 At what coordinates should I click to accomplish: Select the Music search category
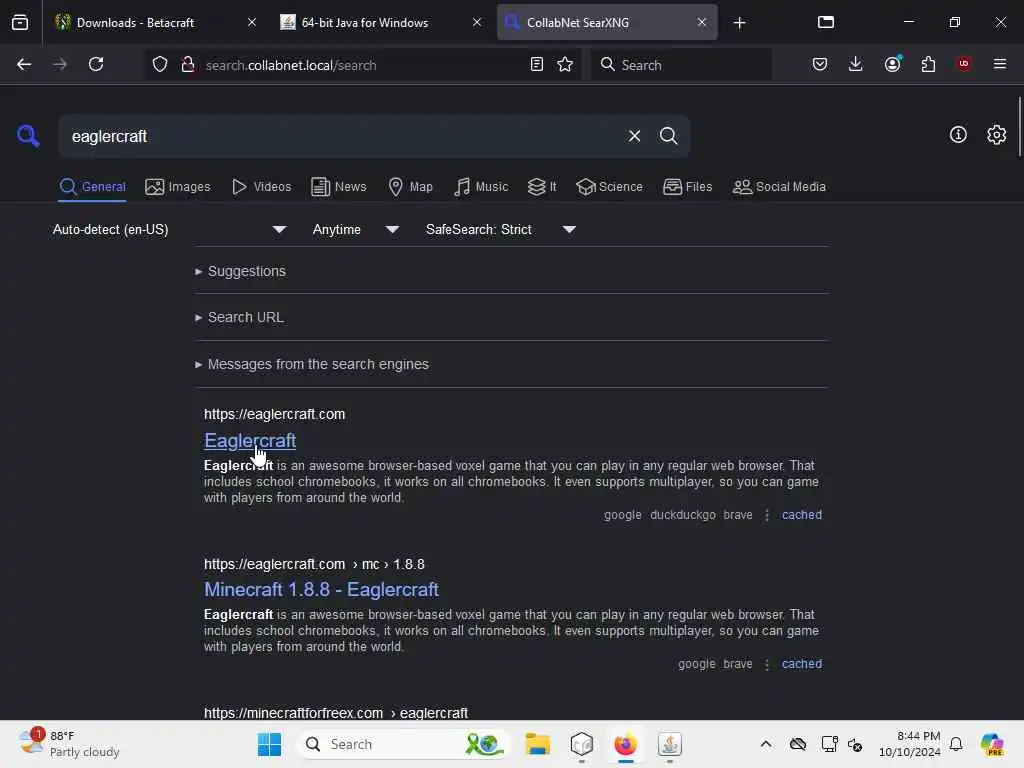(x=481, y=187)
